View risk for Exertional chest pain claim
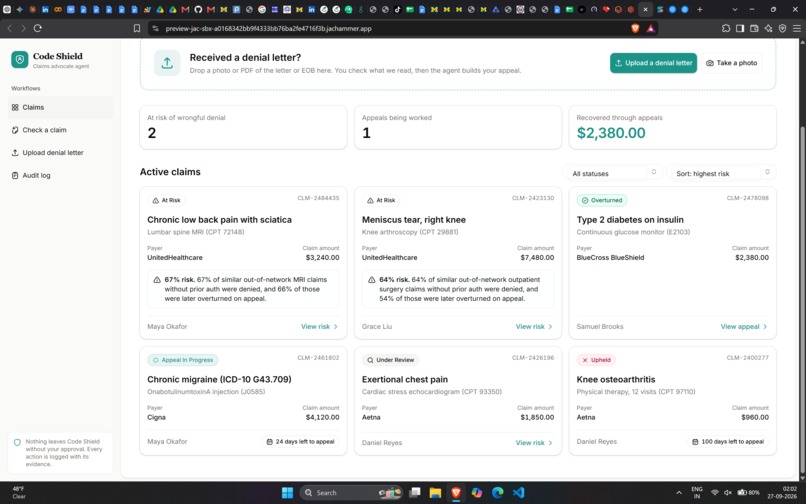The image size is (806, 504). click(x=534, y=443)
